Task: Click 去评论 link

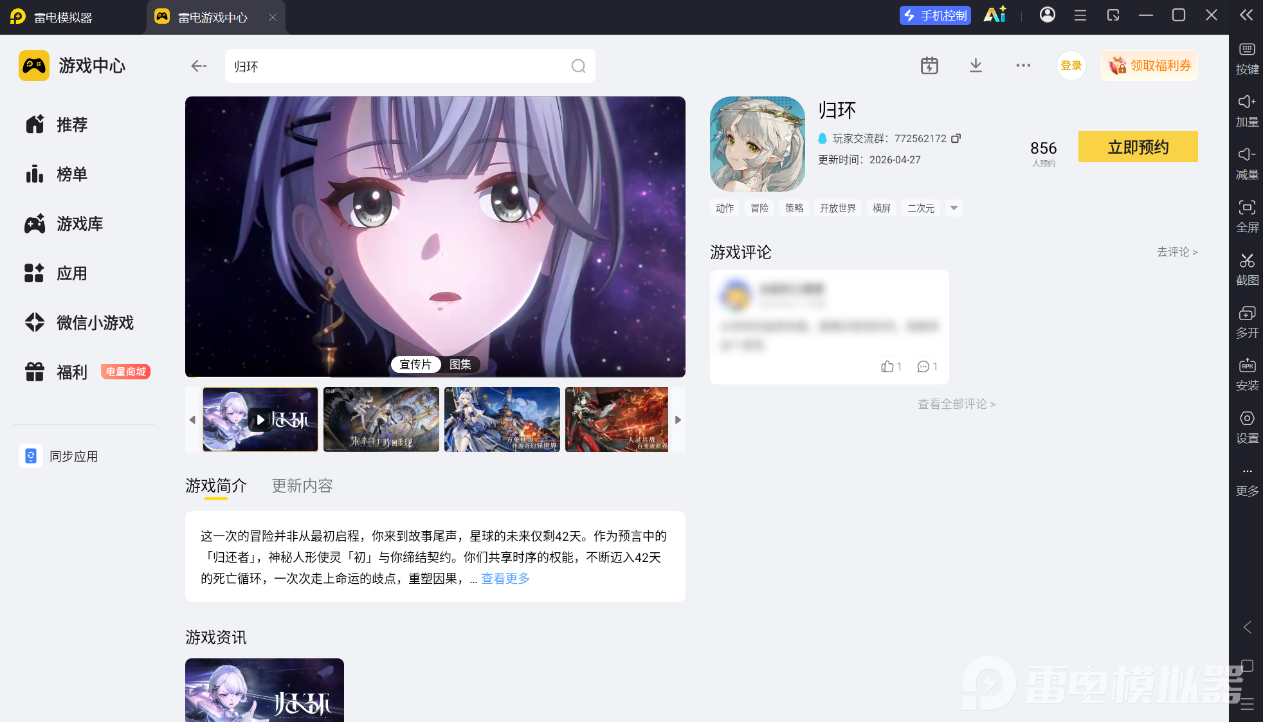Action: point(1177,252)
